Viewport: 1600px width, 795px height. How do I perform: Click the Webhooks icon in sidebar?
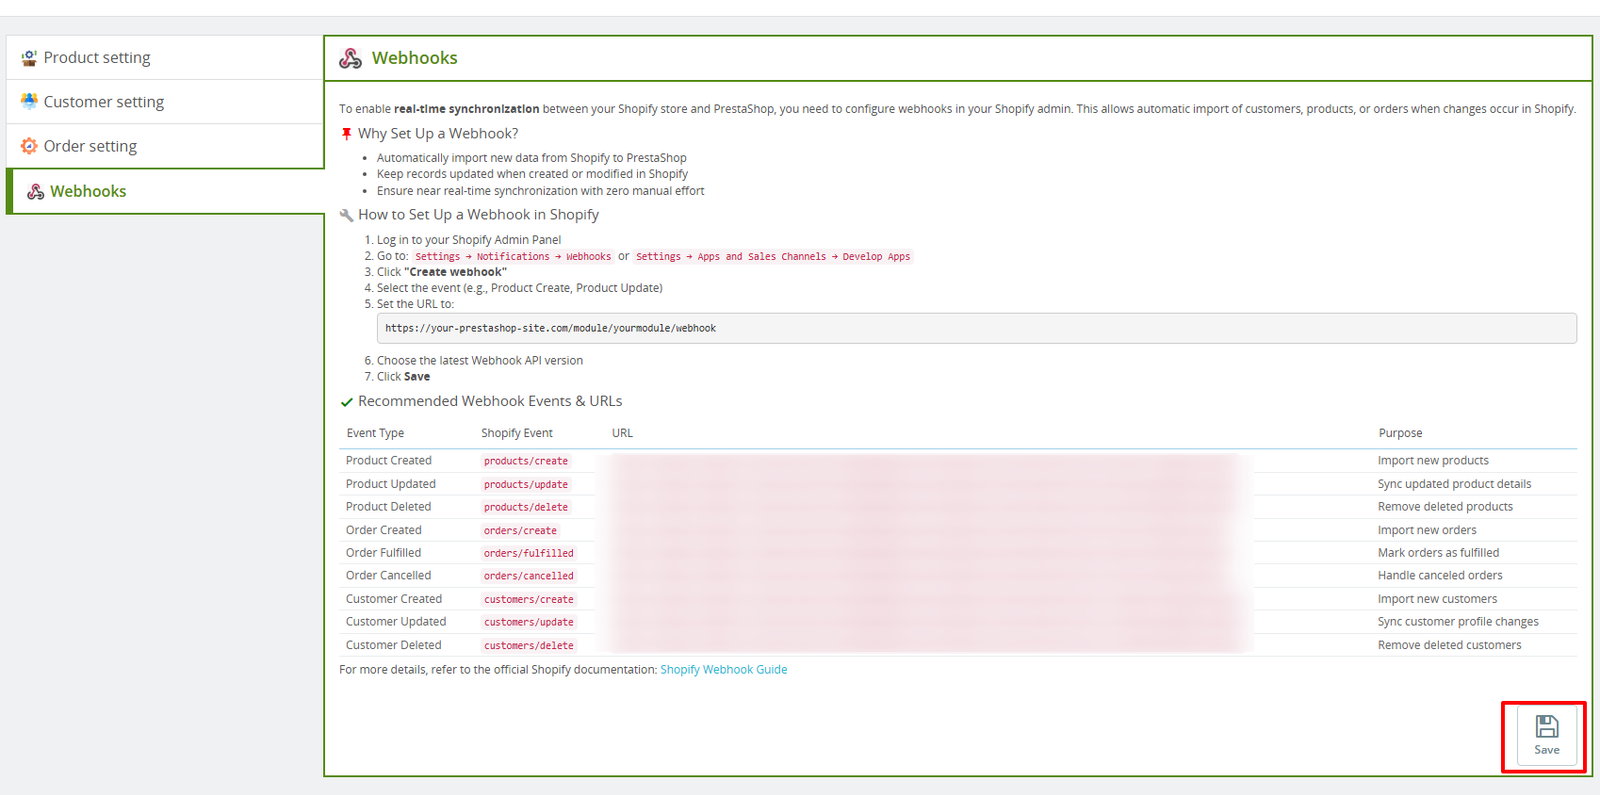pyautogui.click(x=36, y=191)
